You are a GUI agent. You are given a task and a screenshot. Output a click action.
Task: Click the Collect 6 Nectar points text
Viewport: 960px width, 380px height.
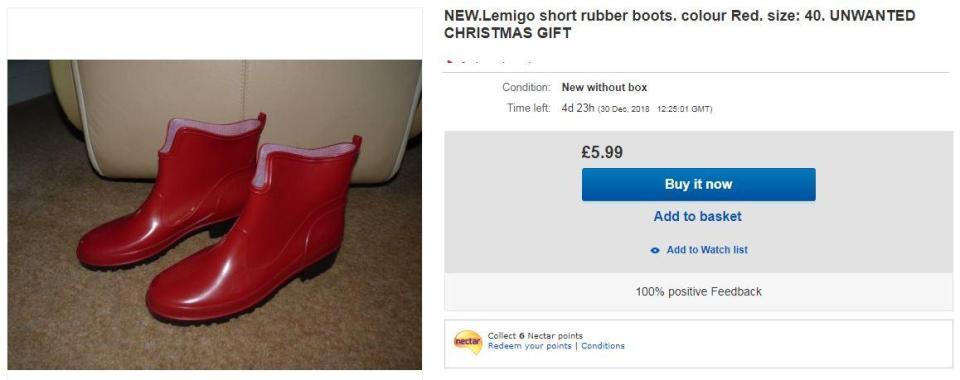pyautogui.click(x=535, y=335)
